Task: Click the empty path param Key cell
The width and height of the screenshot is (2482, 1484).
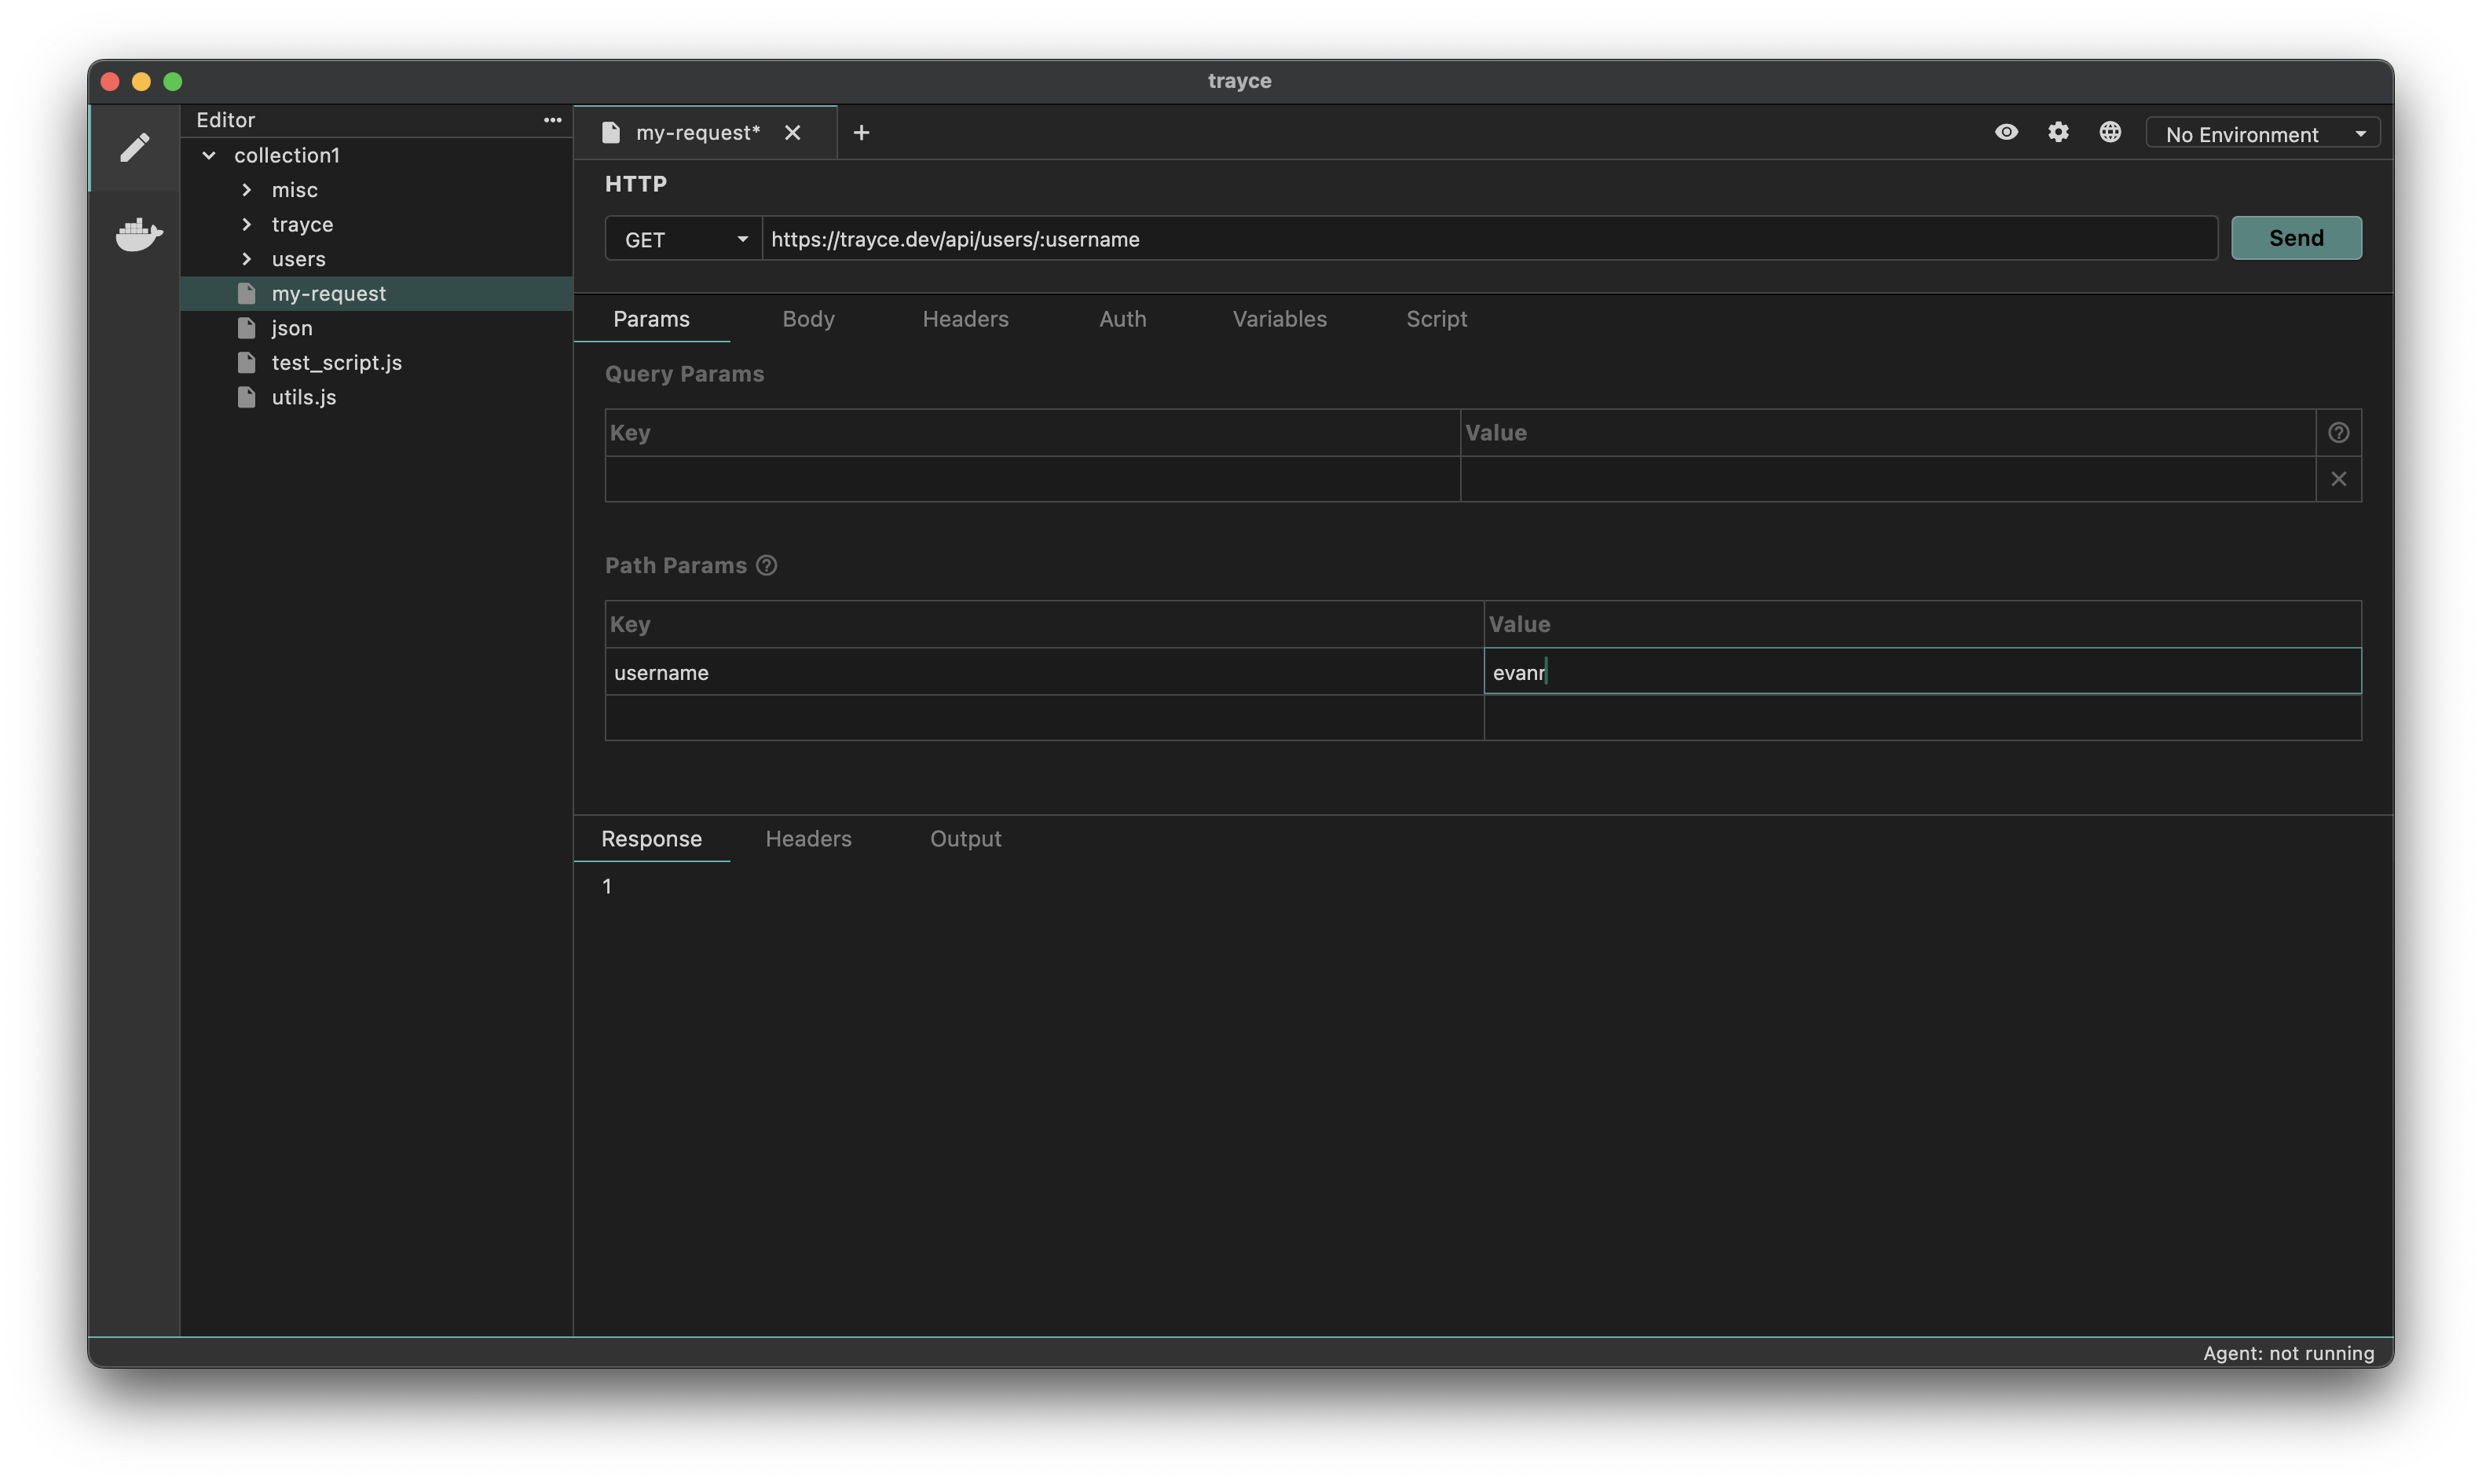Action: coord(1044,718)
